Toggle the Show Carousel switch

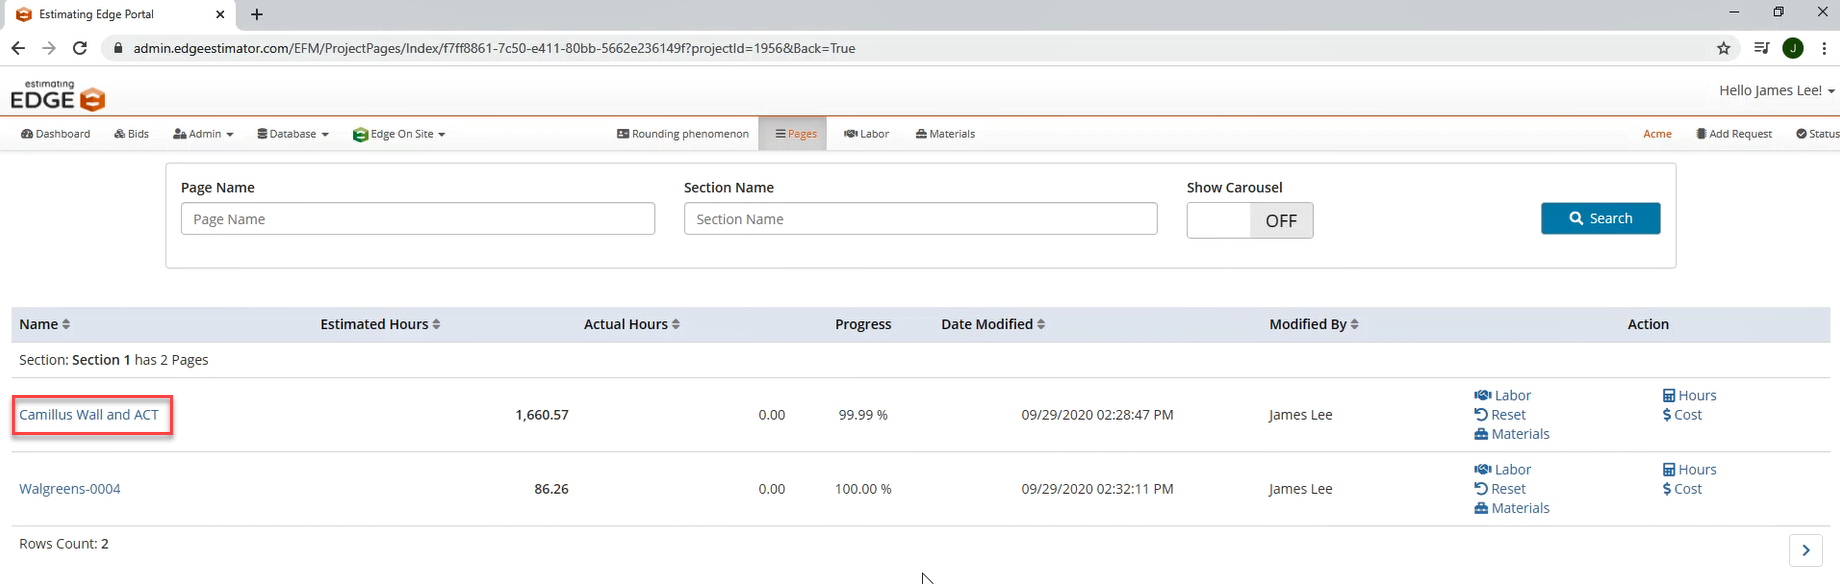point(1249,221)
